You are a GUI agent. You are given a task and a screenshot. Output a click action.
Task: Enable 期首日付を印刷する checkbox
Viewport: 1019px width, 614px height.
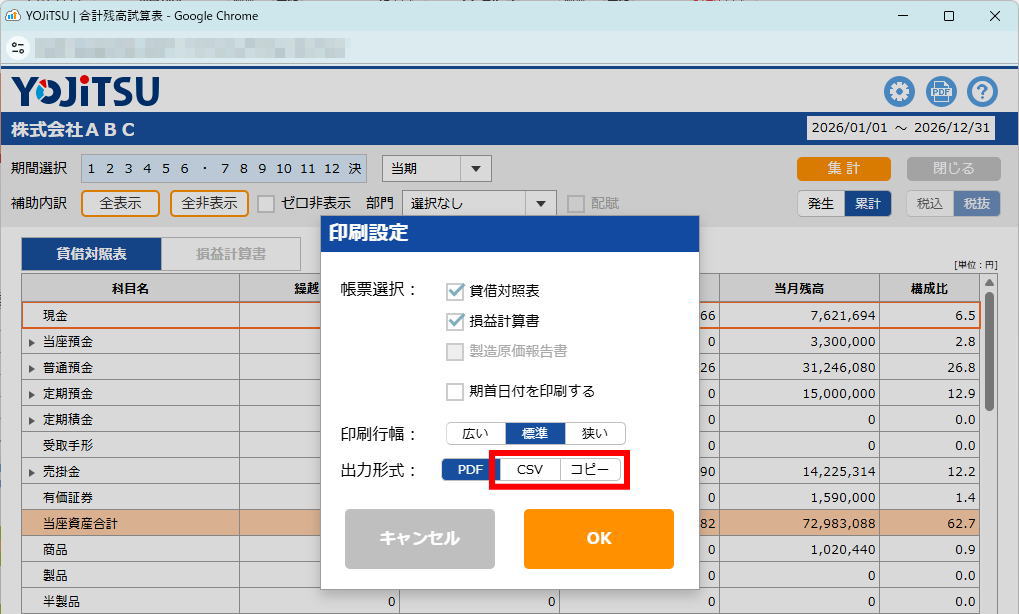455,391
